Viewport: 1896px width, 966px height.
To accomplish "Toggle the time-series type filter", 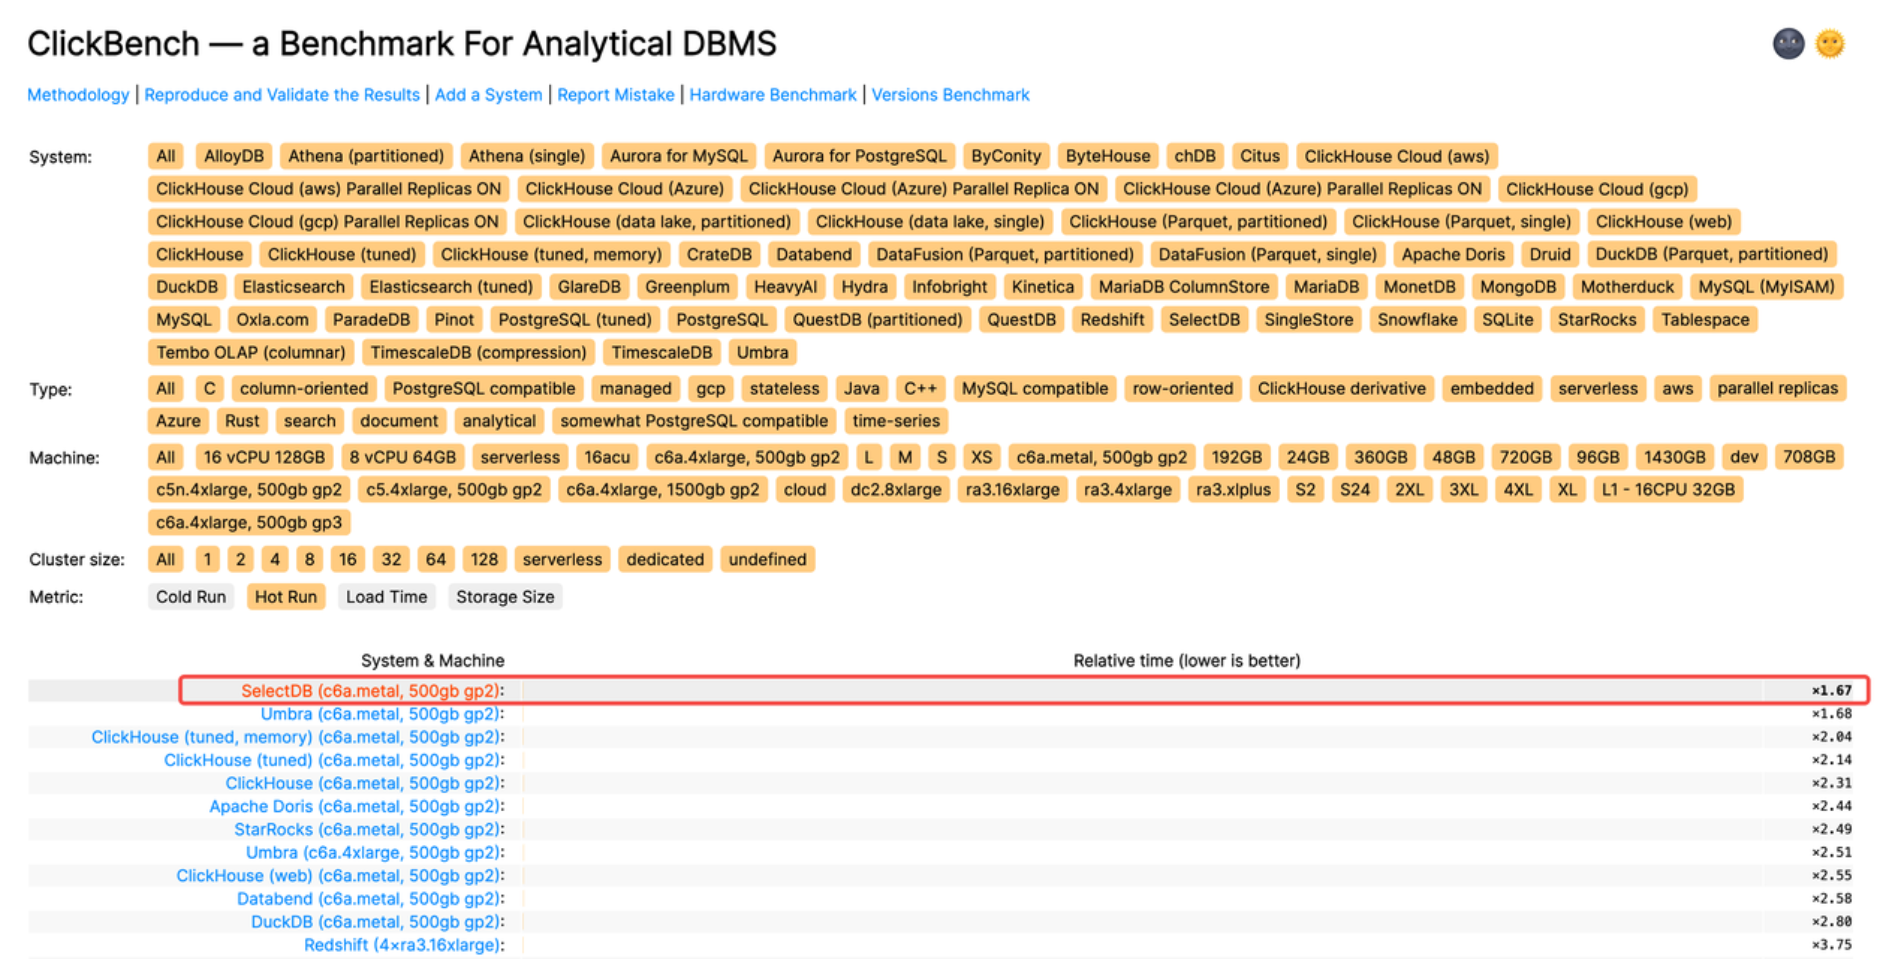I will pos(896,422).
